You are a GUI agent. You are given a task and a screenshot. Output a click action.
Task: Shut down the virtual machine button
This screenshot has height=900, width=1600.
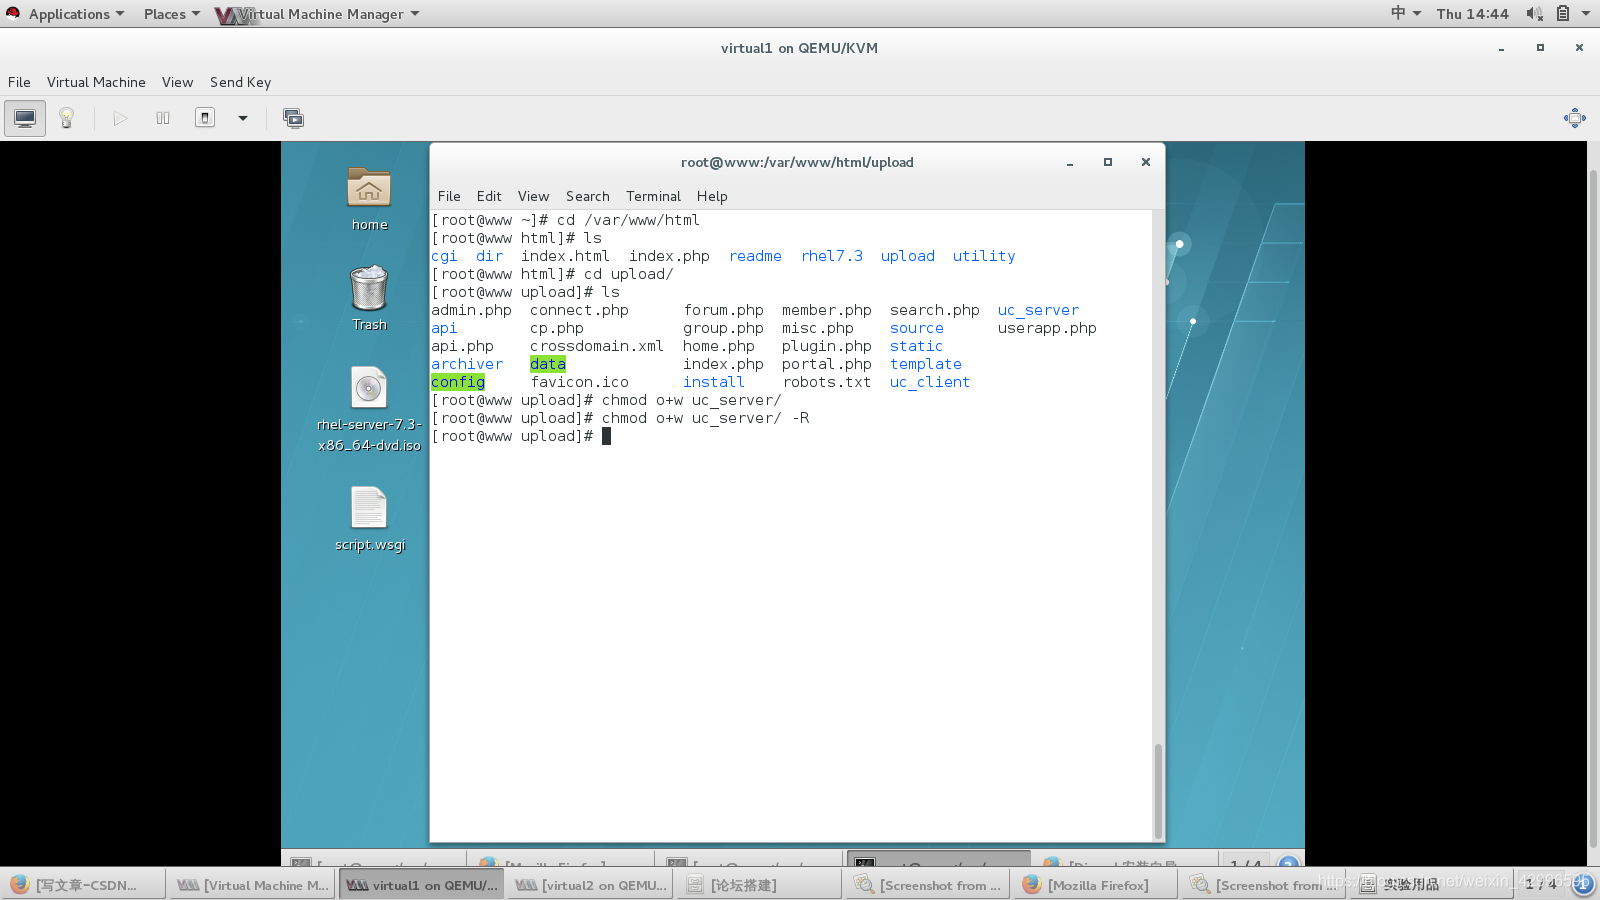coord(205,118)
